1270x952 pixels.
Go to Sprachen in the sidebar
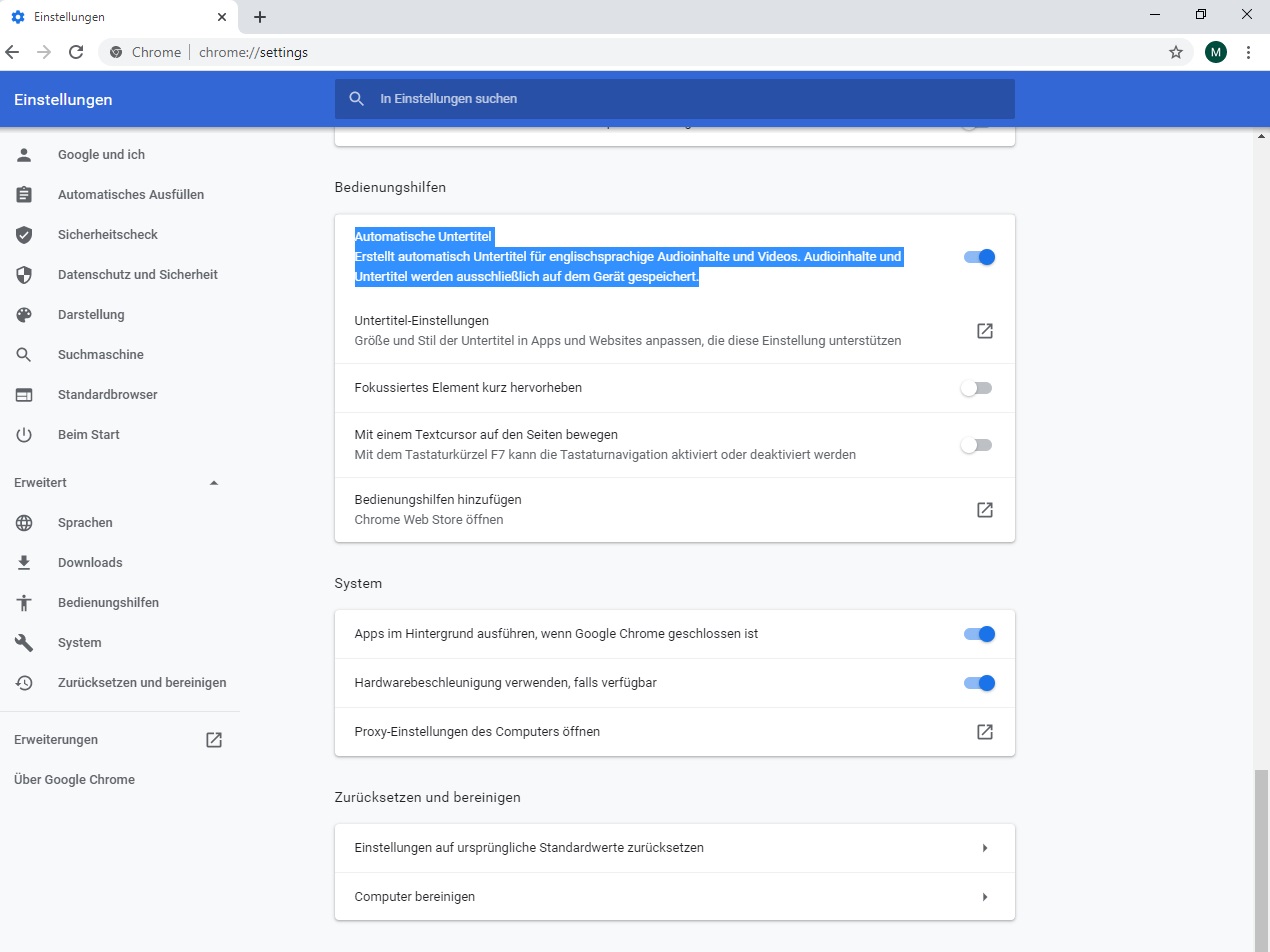[x=85, y=523]
